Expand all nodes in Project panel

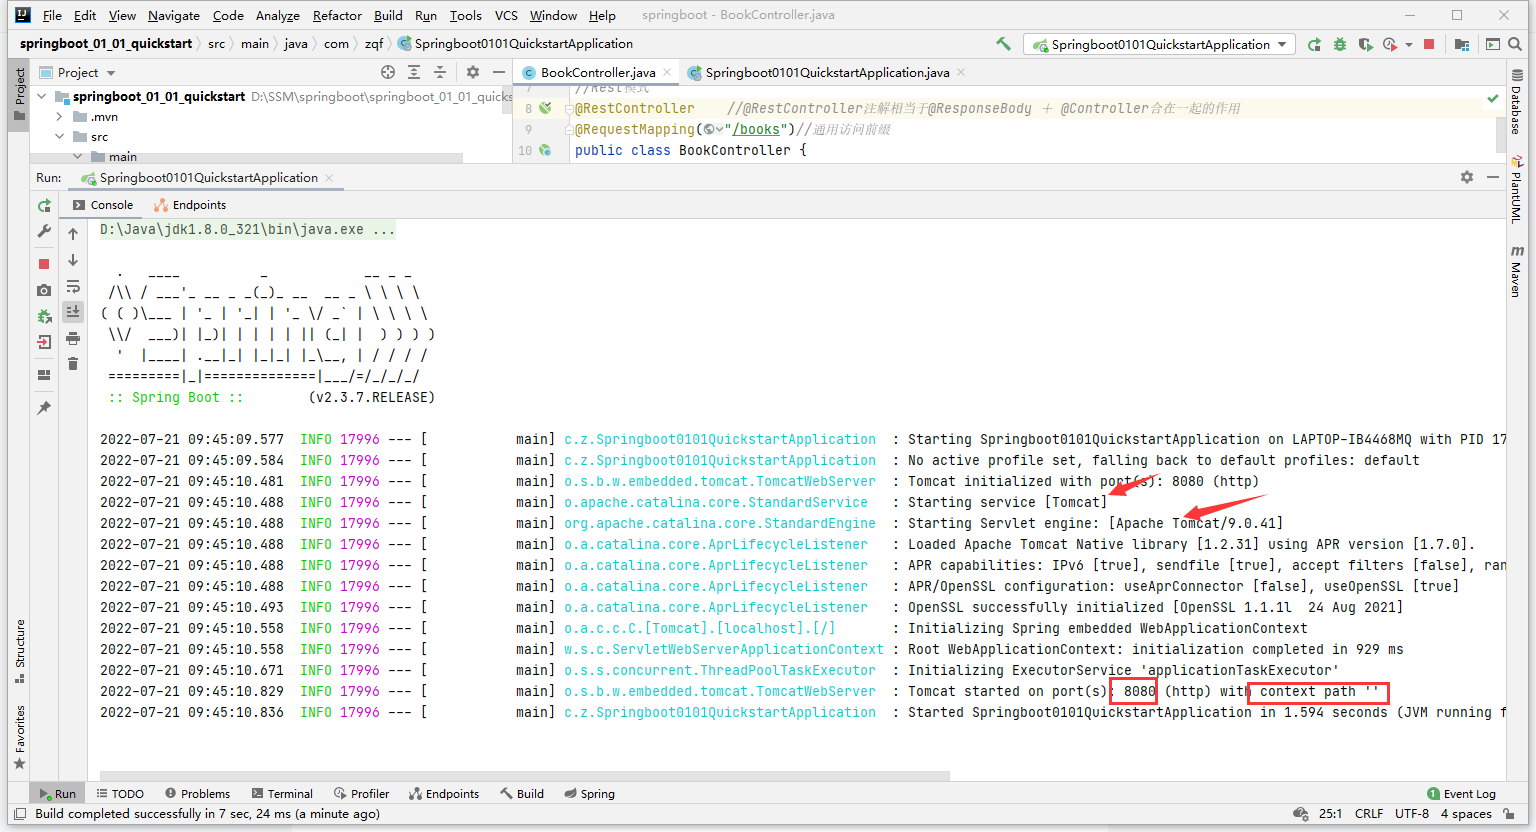pos(414,72)
